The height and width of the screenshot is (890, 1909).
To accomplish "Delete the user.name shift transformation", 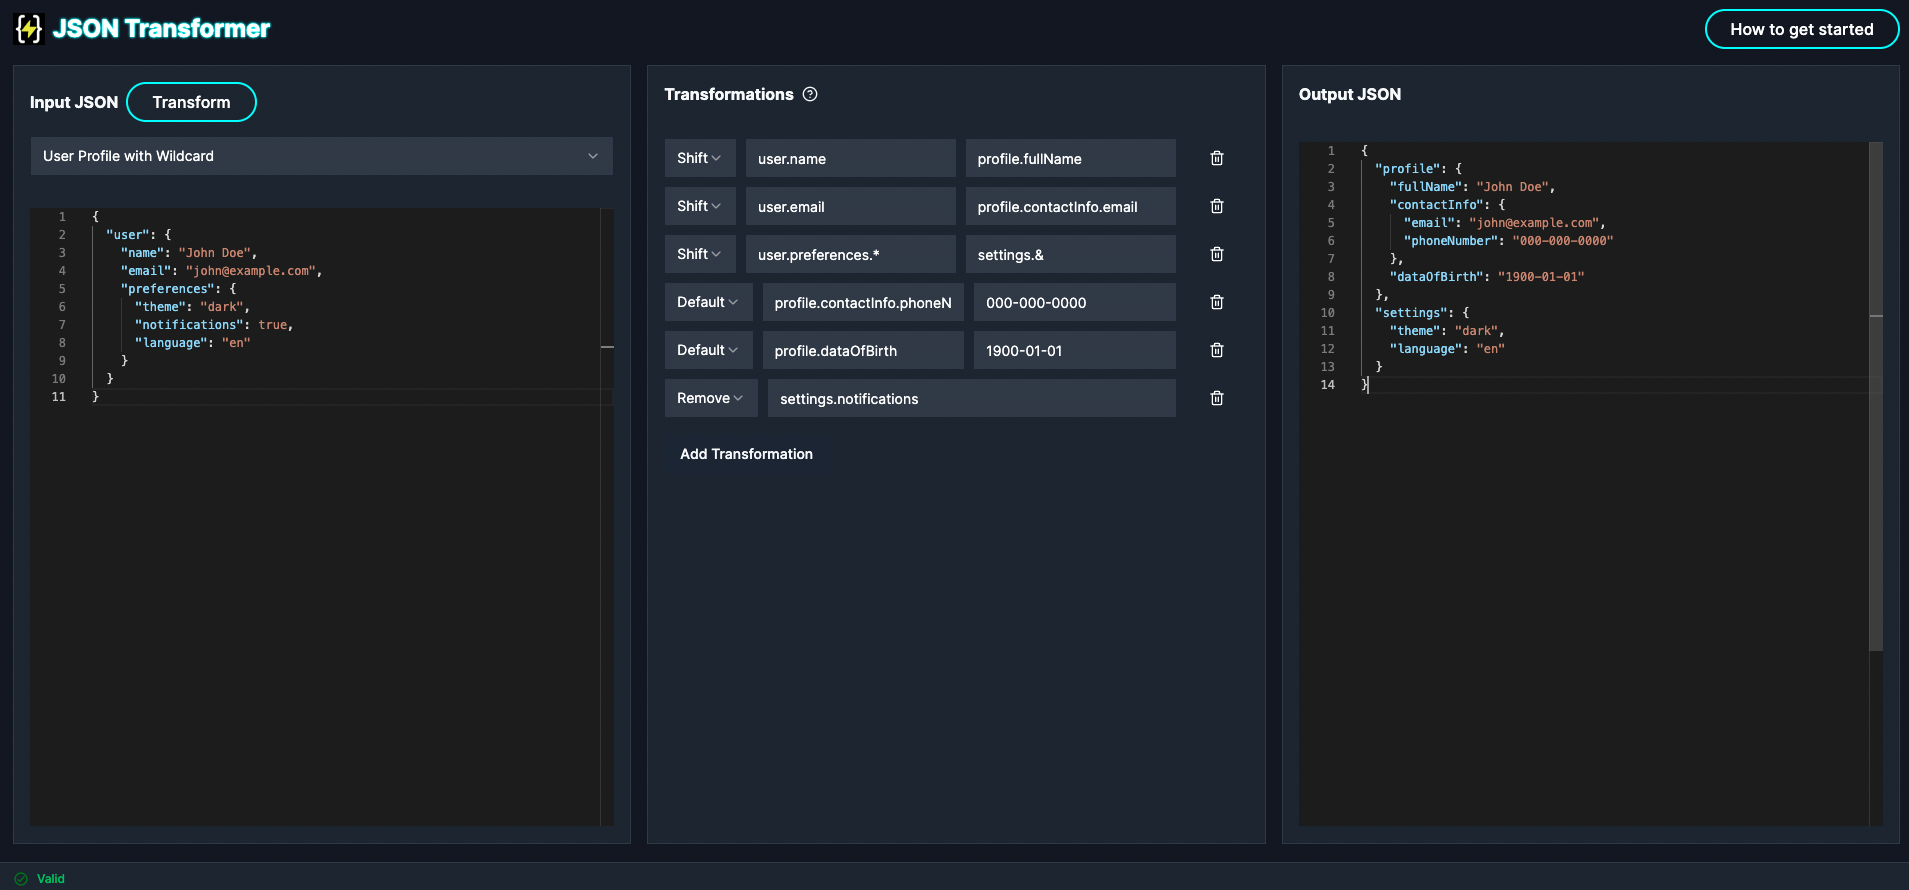I will (1217, 158).
